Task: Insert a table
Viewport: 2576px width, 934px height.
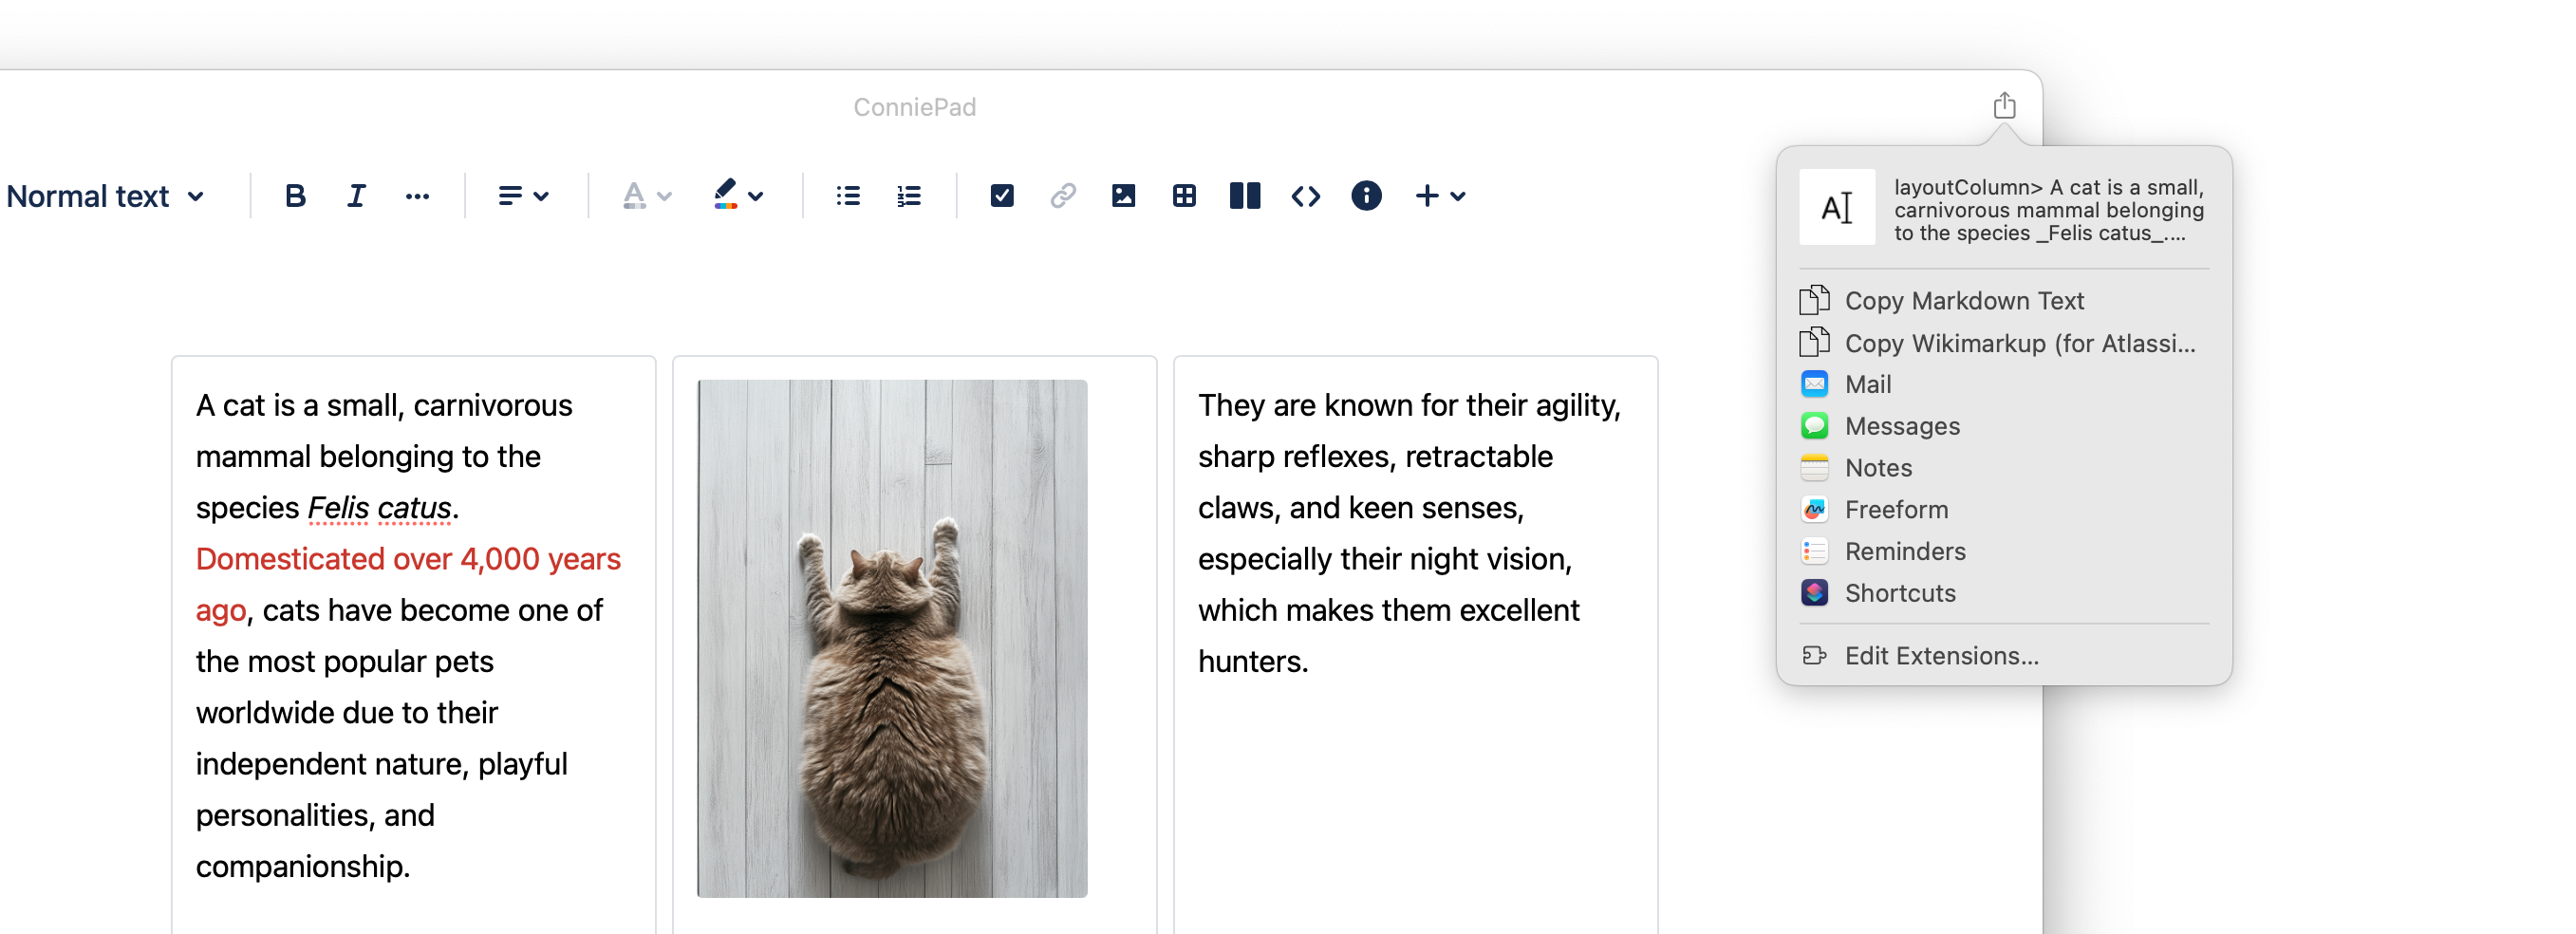Action: coord(1184,196)
